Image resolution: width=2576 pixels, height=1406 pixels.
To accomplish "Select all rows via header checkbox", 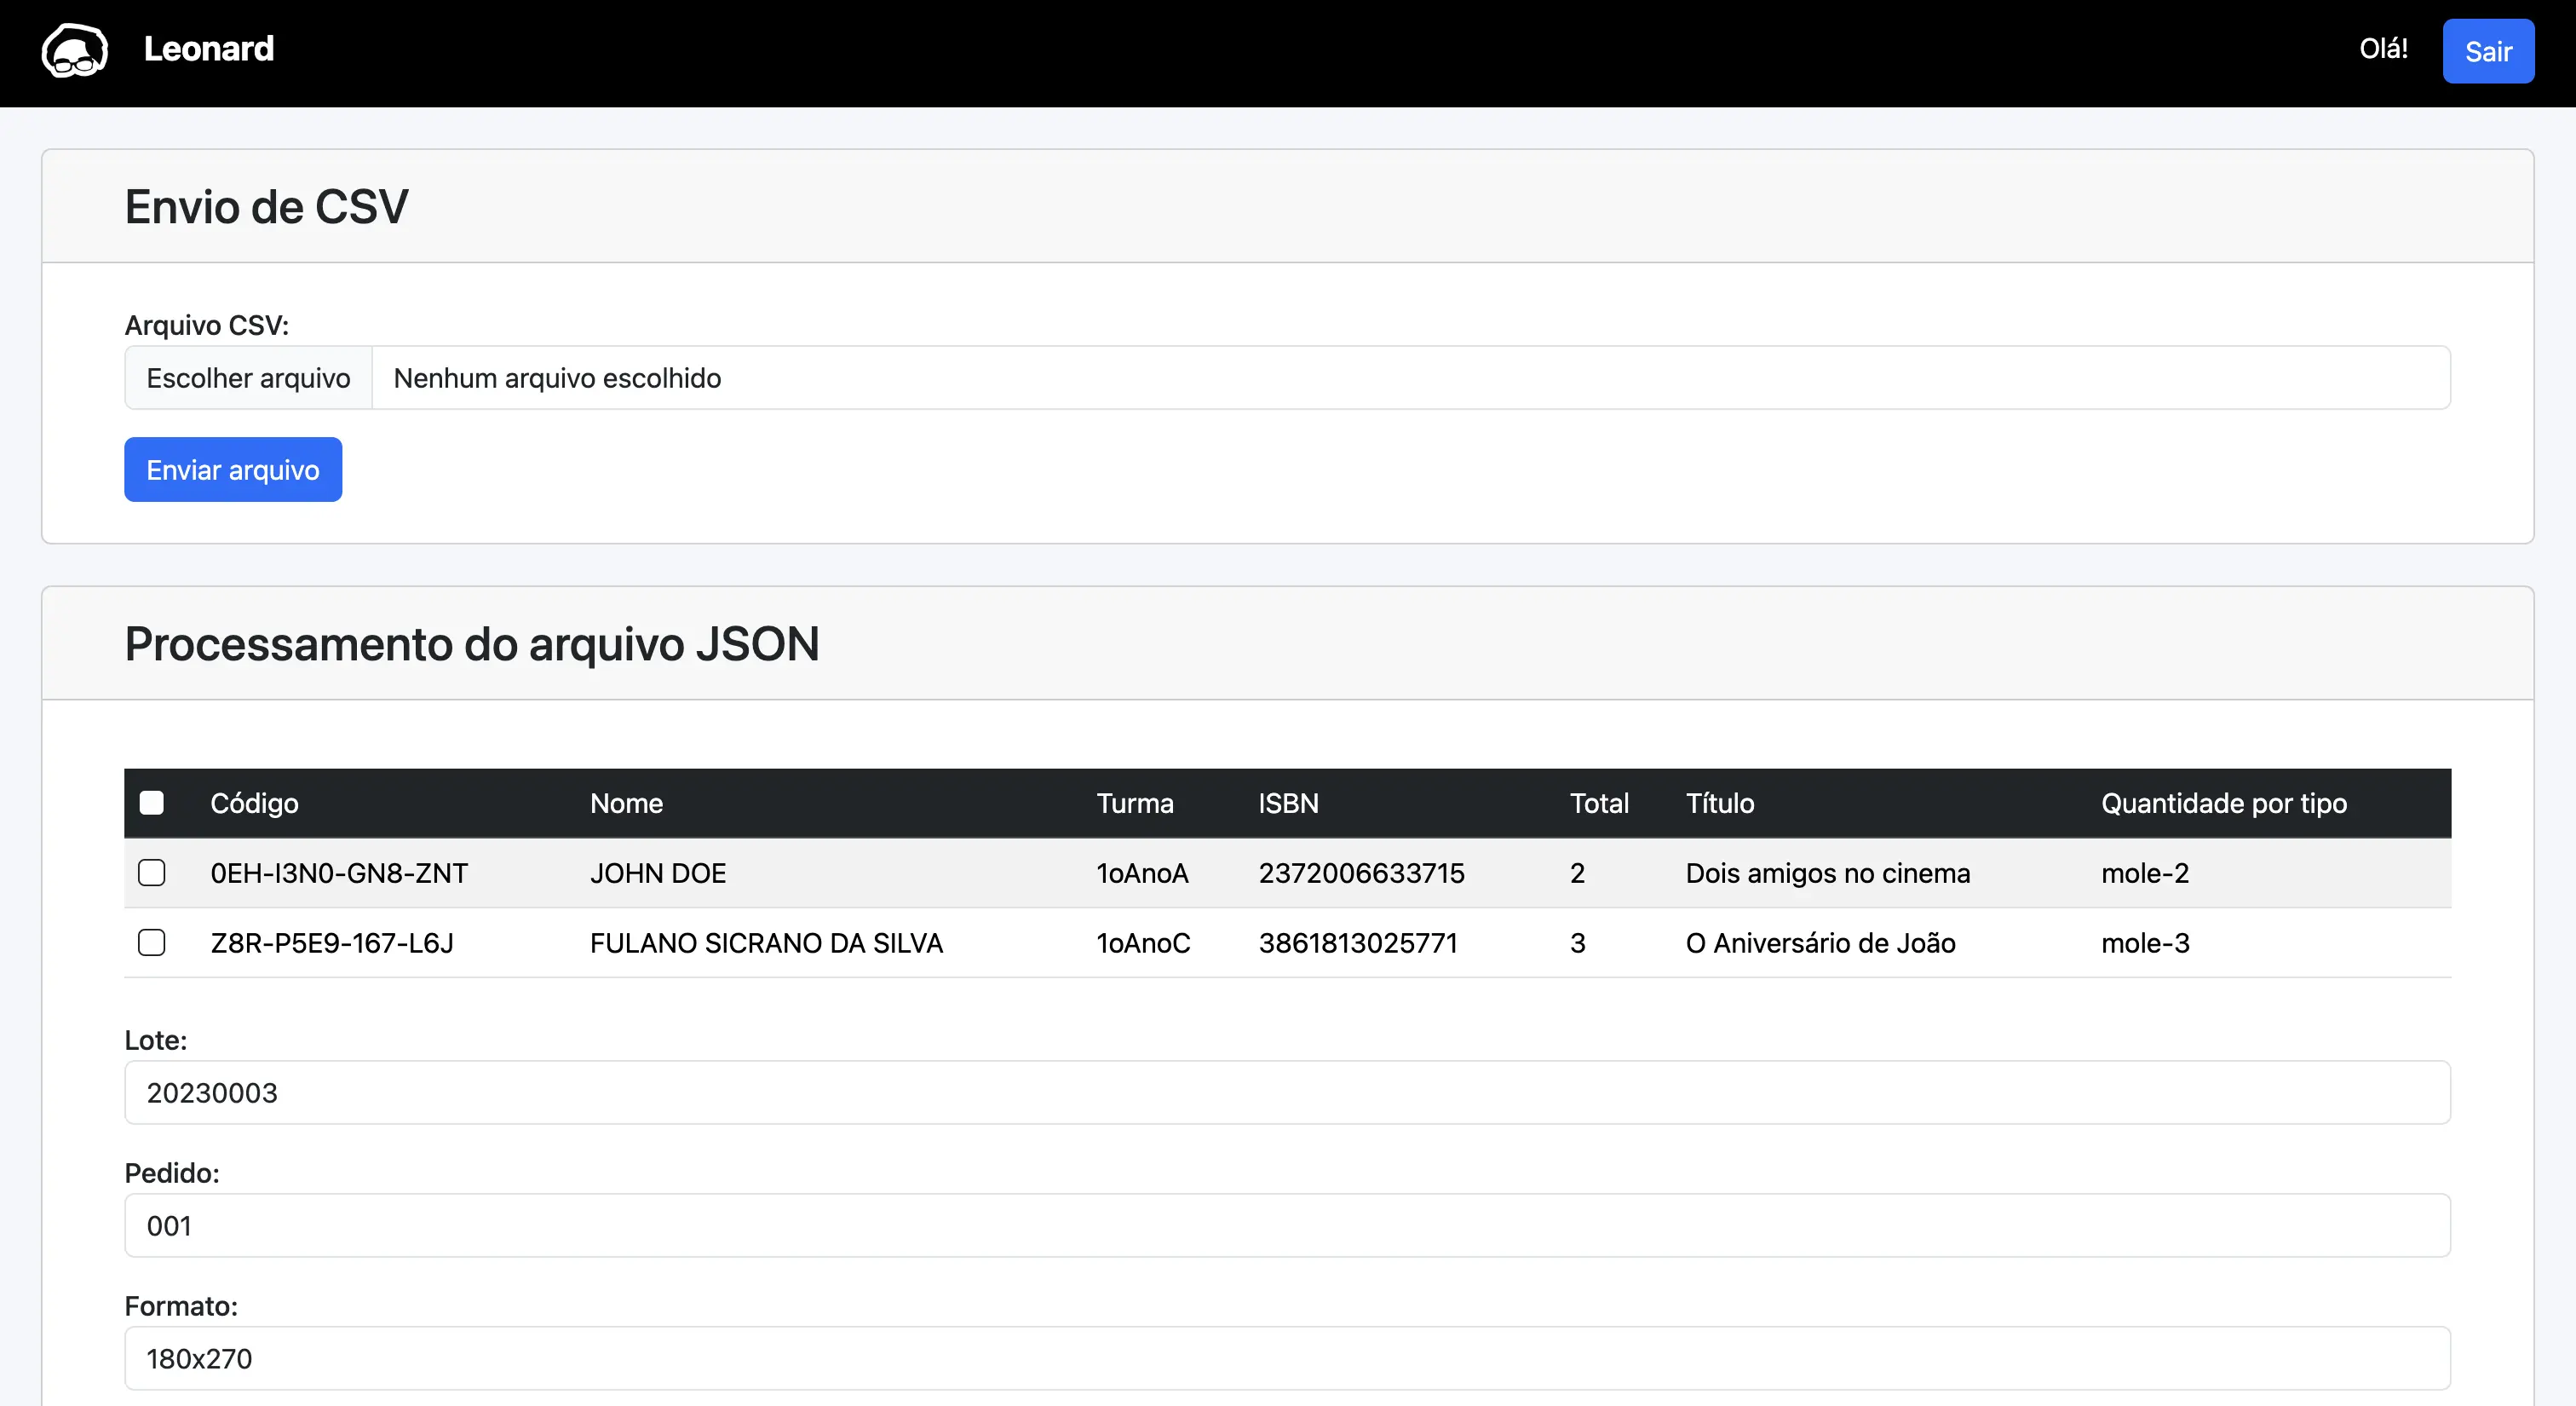I will coord(152,802).
